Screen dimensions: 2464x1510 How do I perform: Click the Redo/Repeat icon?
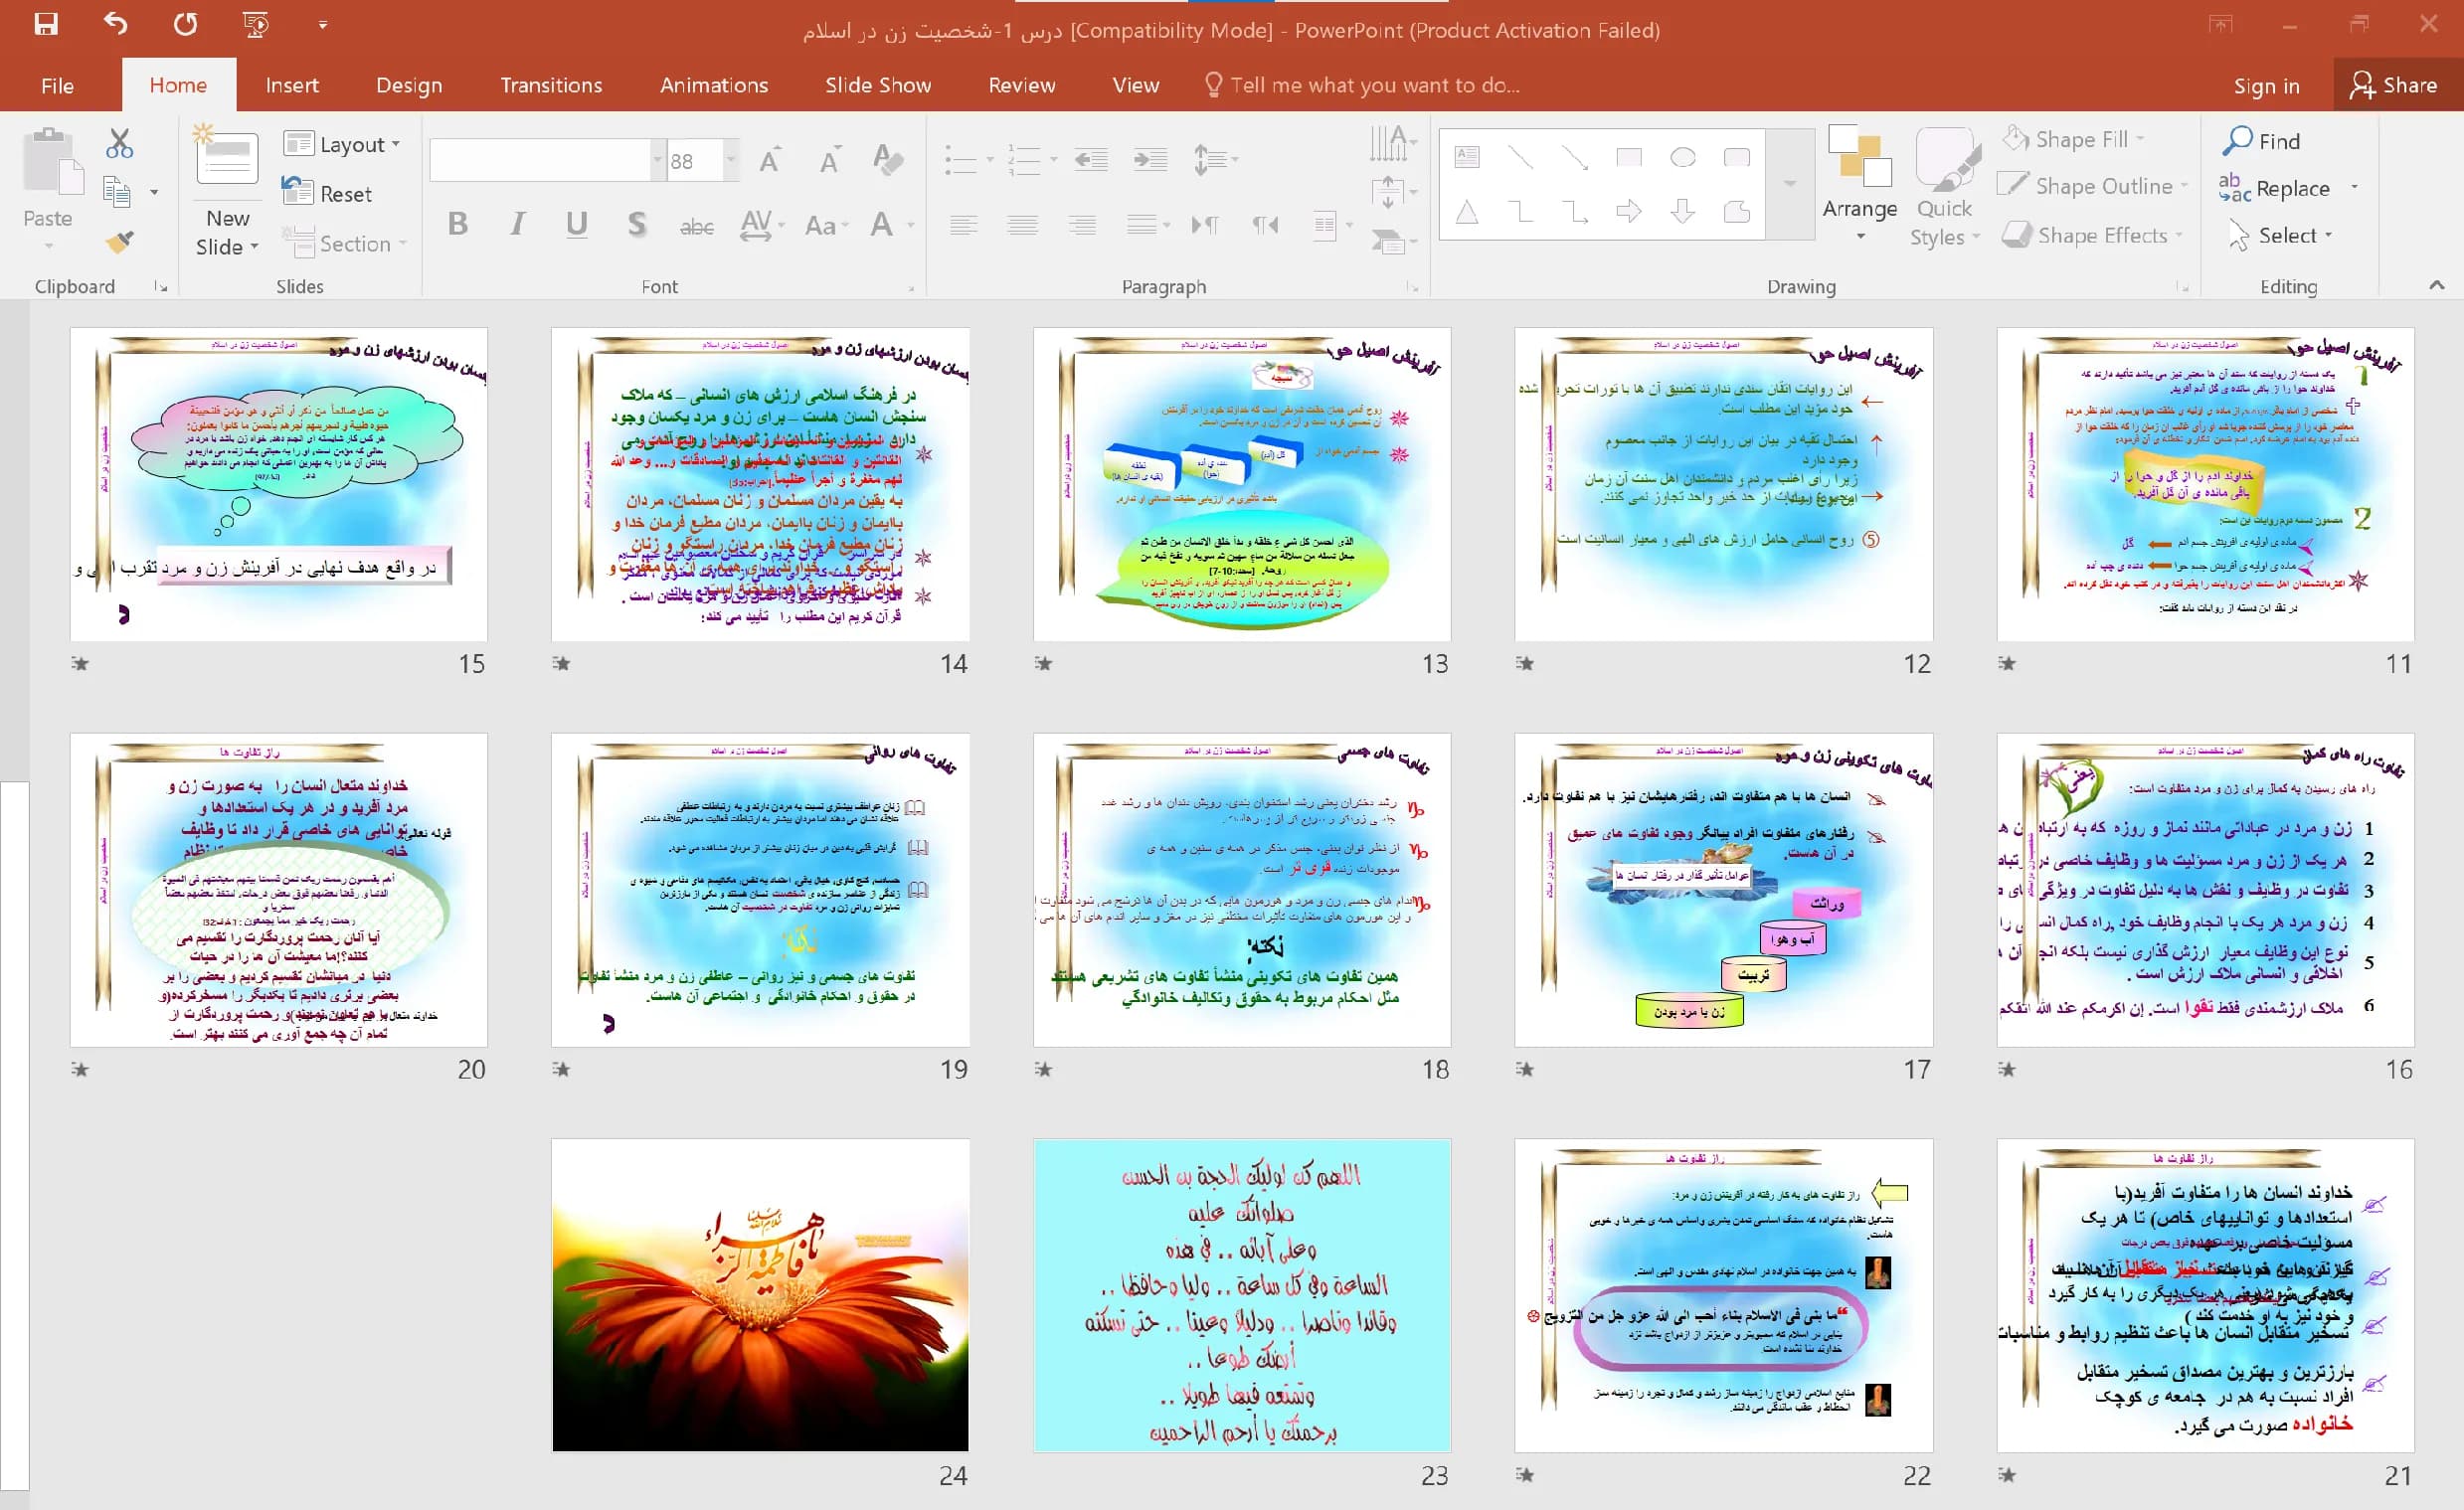click(186, 24)
